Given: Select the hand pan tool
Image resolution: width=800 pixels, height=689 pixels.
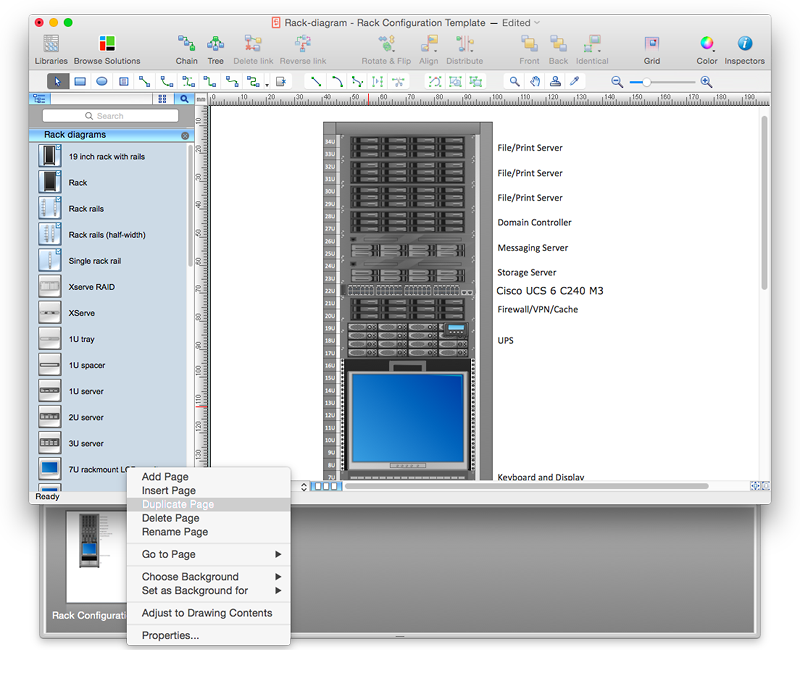Looking at the screenshot, I should pyautogui.click(x=535, y=82).
